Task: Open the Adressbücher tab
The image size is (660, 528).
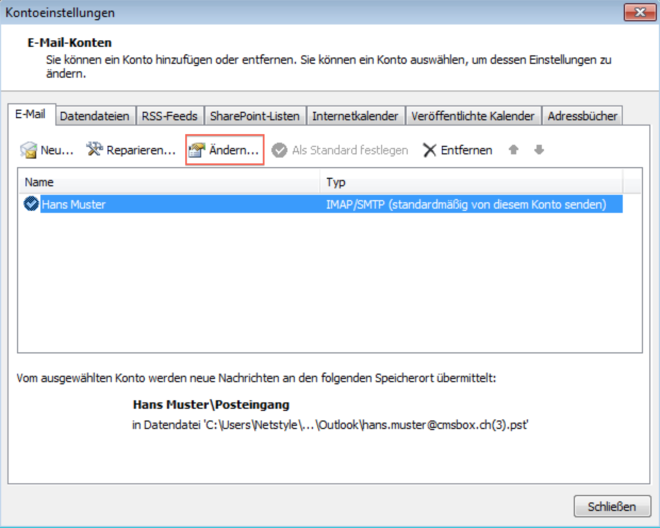Action: point(582,116)
